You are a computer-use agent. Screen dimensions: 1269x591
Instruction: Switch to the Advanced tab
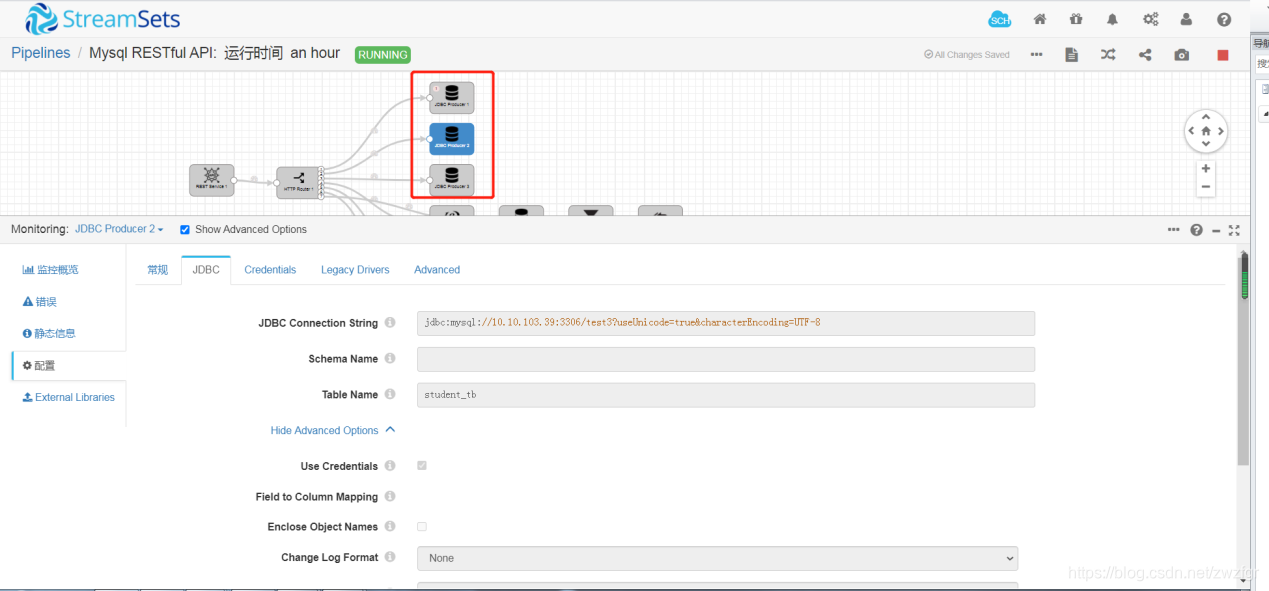coord(437,270)
